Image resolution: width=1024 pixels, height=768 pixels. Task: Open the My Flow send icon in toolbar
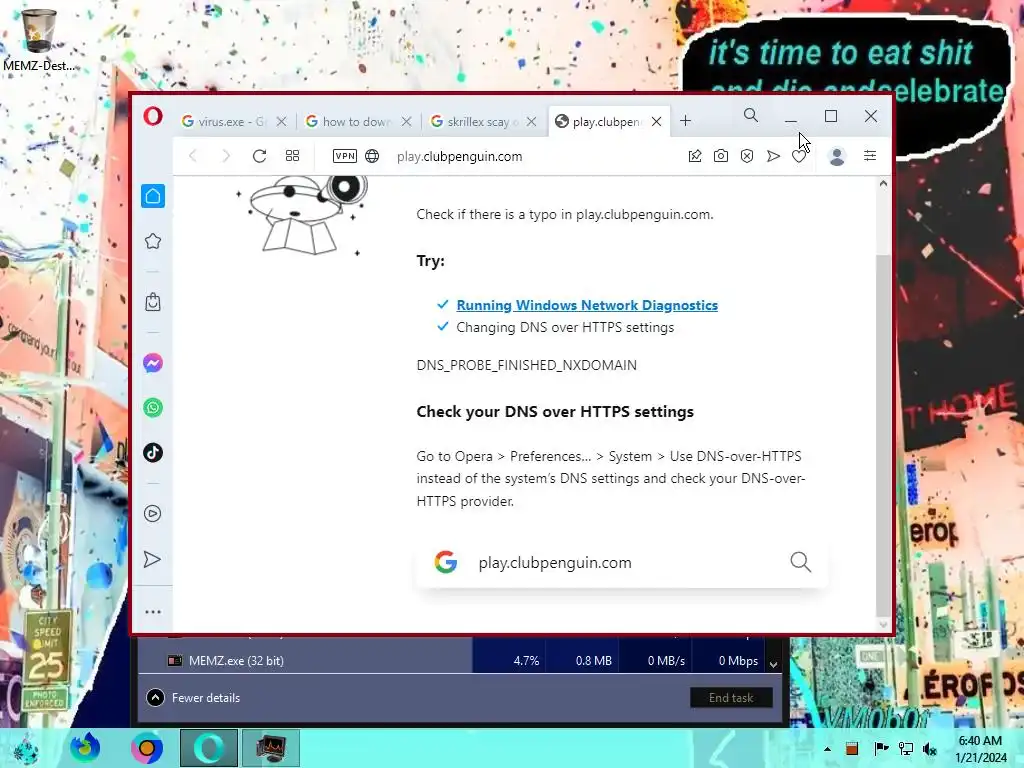click(773, 156)
